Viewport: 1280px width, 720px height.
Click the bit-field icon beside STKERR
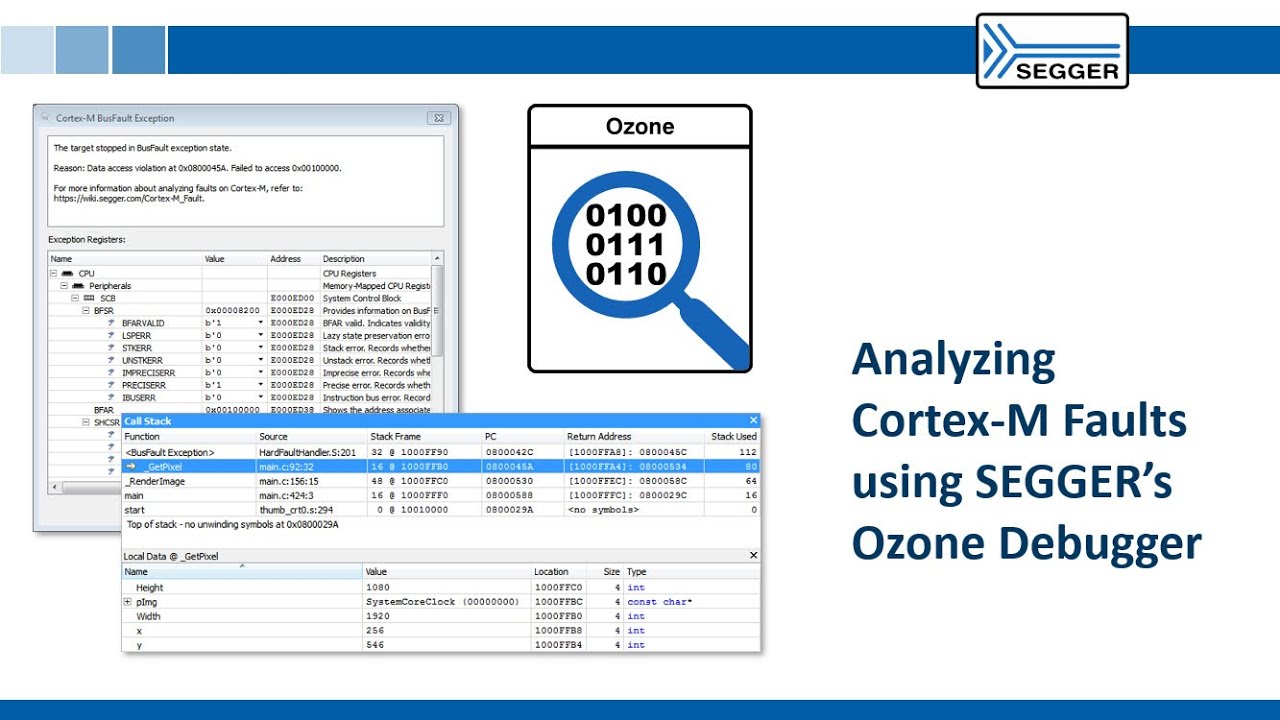click(112, 348)
